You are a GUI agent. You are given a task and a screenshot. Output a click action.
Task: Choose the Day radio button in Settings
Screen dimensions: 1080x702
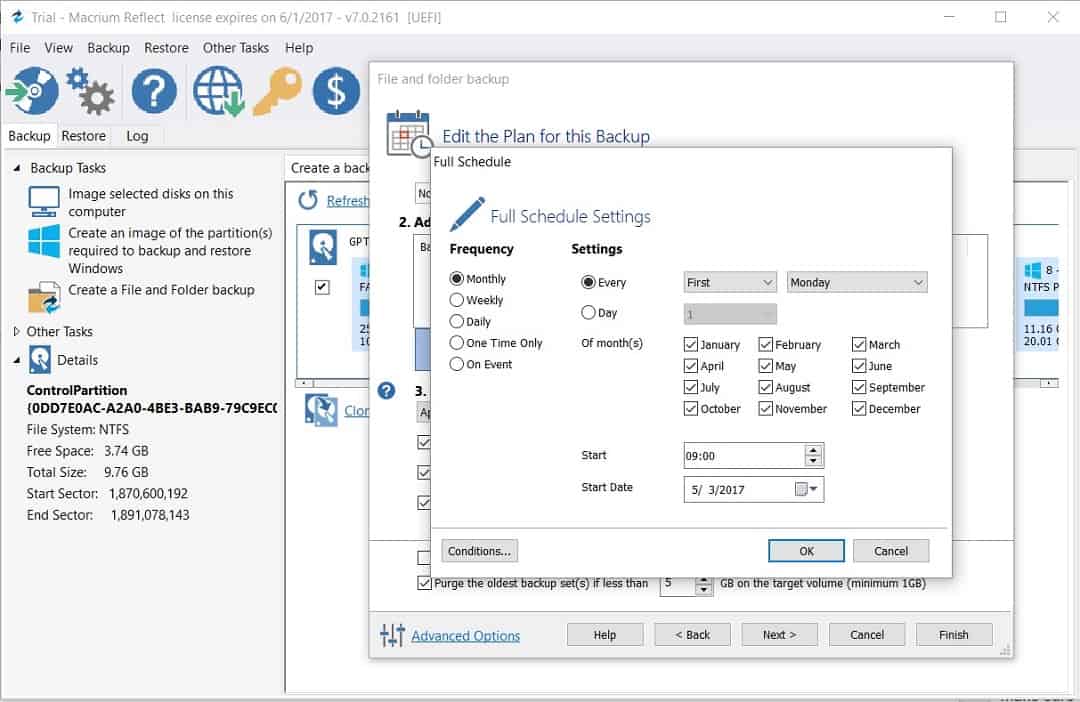(588, 312)
